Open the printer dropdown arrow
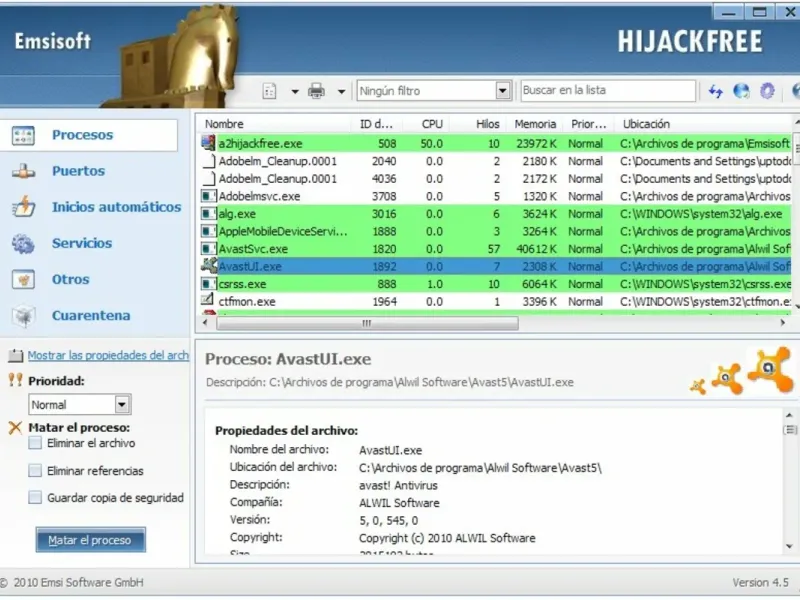The width and height of the screenshot is (800, 600). coord(341,92)
